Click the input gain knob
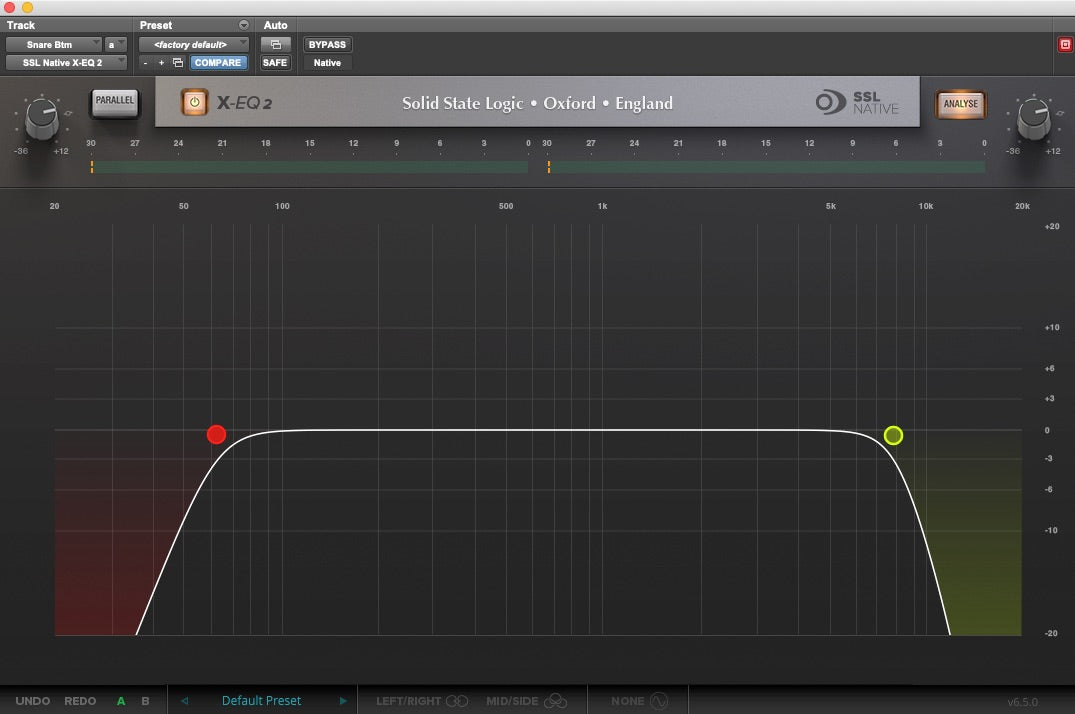1075x714 pixels. pos(42,117)
